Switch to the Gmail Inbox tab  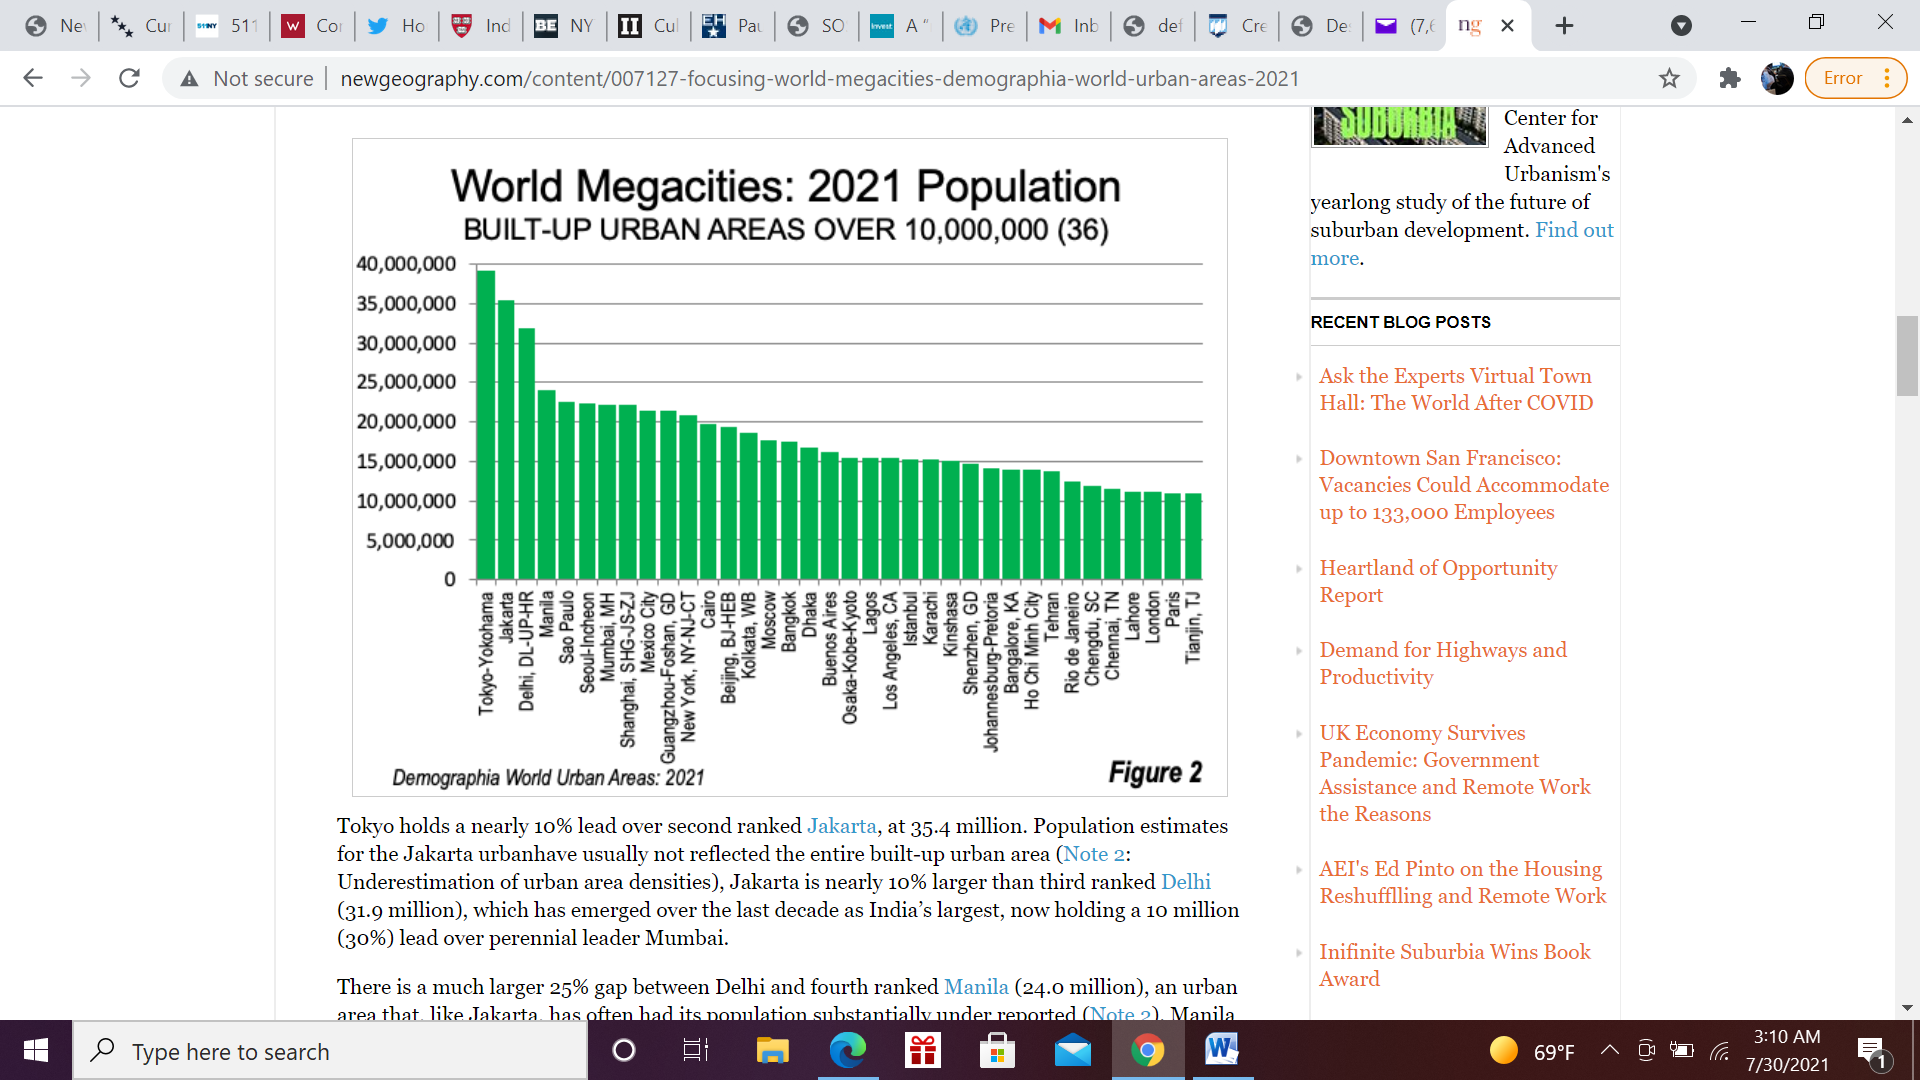click(x=1069, y=26)
